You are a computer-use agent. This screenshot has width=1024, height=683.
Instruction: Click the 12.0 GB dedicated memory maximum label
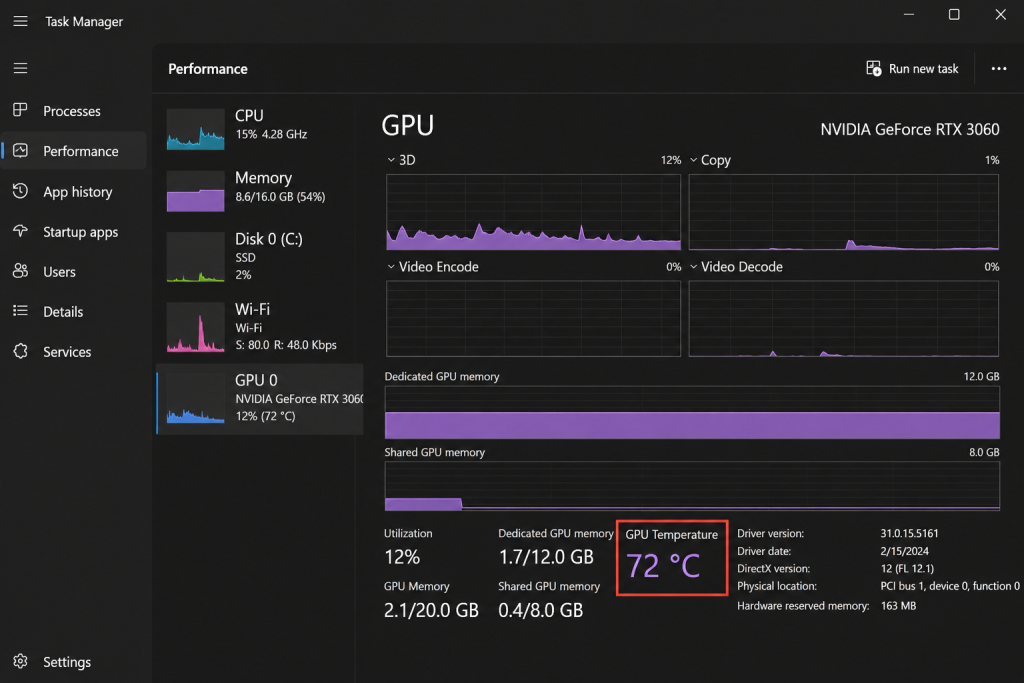tap(982, 377)
